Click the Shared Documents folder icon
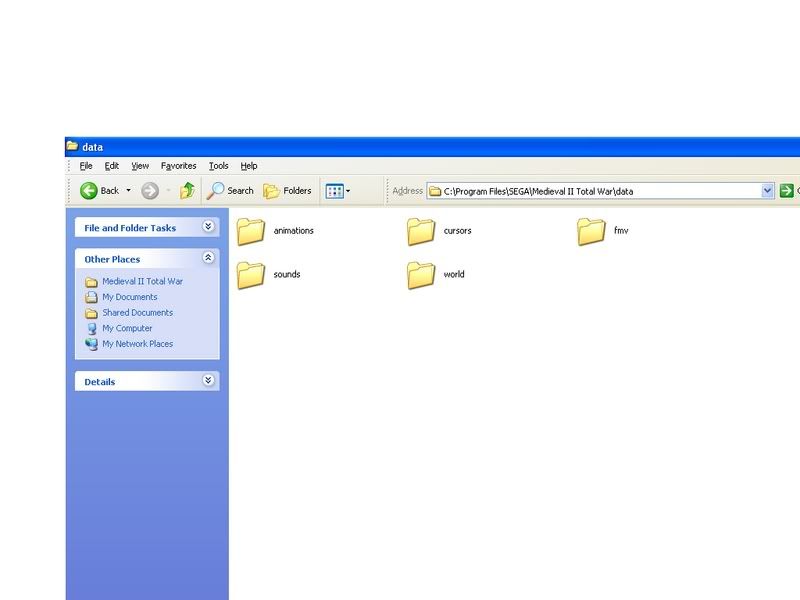This screenshot has height=600, width=800. pos(91,313)
